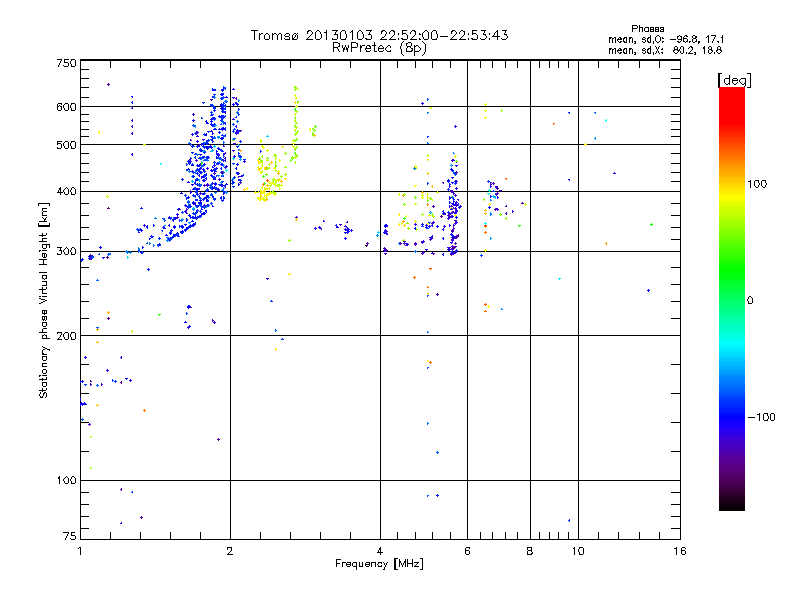Click the y-axis tick label '300'
Screen dimensions: 800x600
66,251
